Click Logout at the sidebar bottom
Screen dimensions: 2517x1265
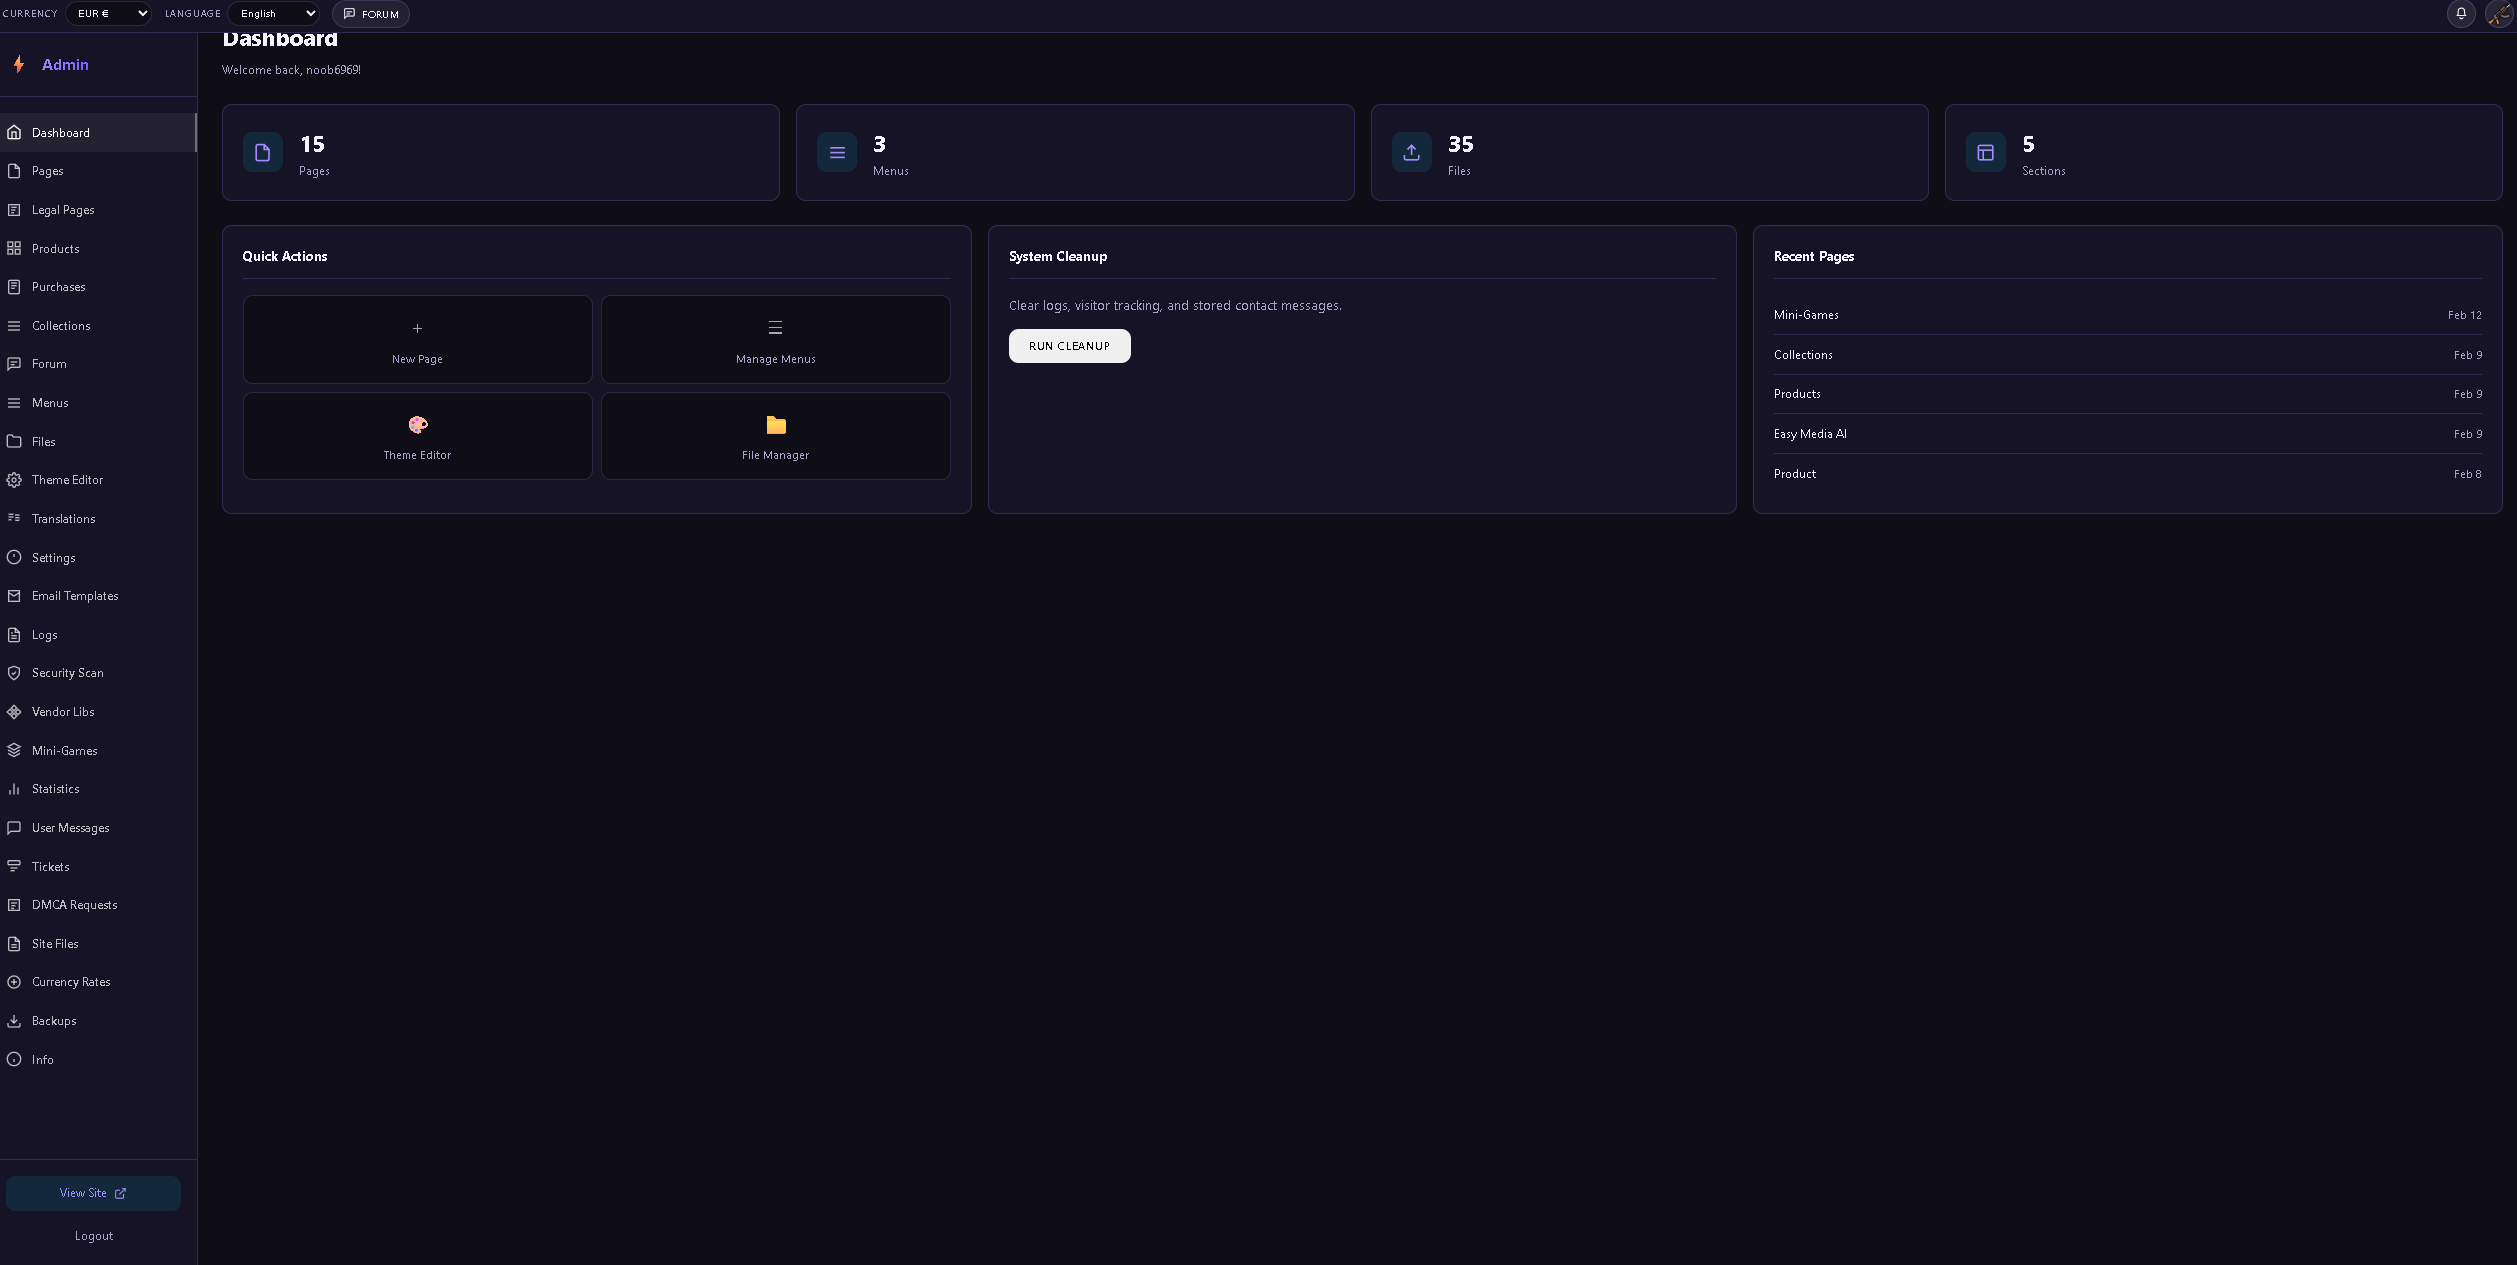pos(93,1235)
